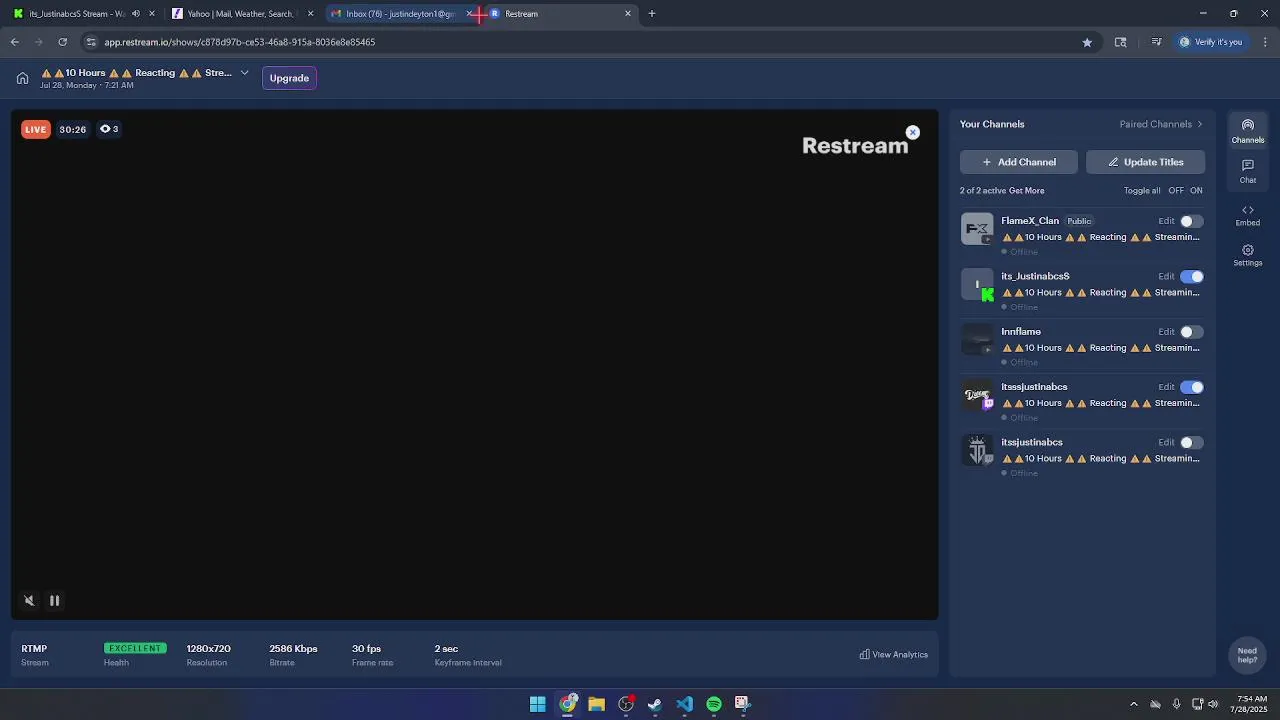1280x720 pixels.
Task: Open Chrome from the taskbar
Action: pyautogui.click(x=567, y=704)
